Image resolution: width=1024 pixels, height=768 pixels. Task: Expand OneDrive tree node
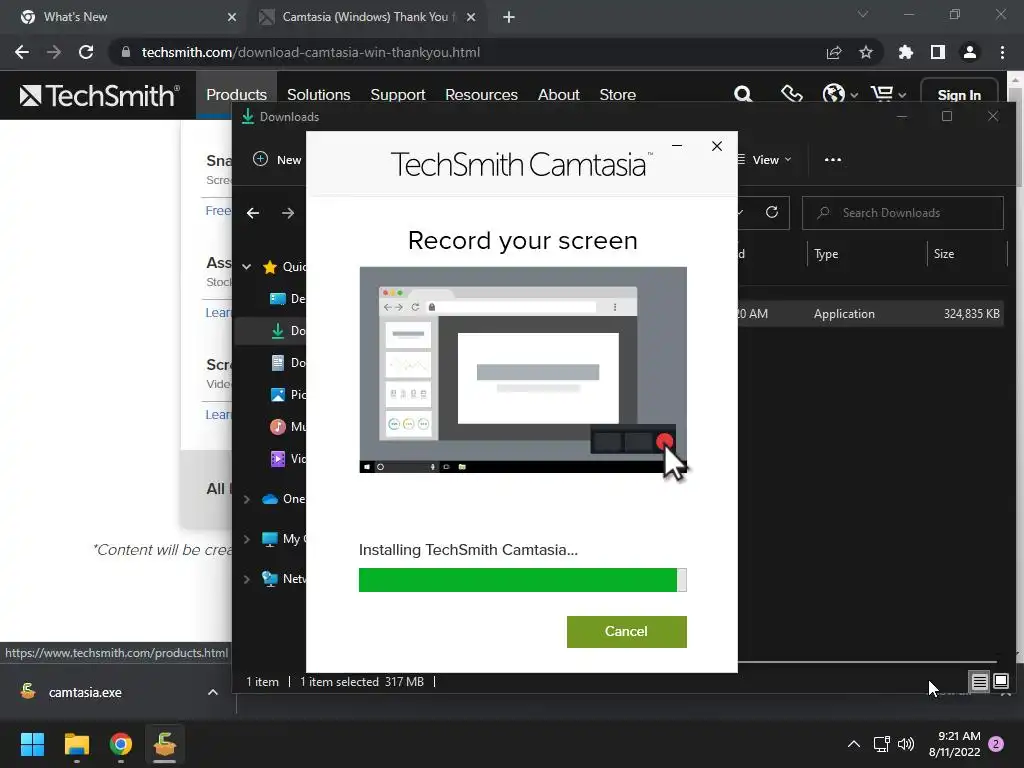(247, 499)
